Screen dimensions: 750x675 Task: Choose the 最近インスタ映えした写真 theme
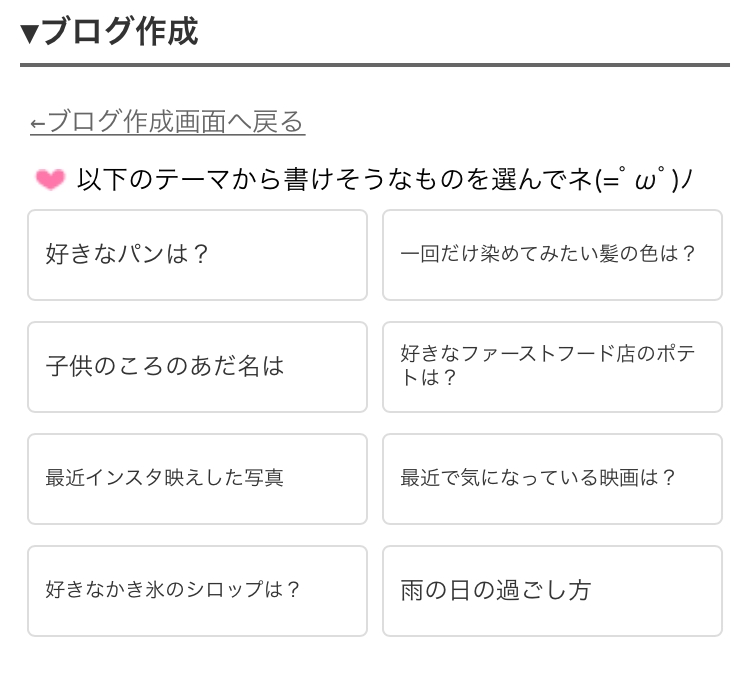tap(198, 479)
